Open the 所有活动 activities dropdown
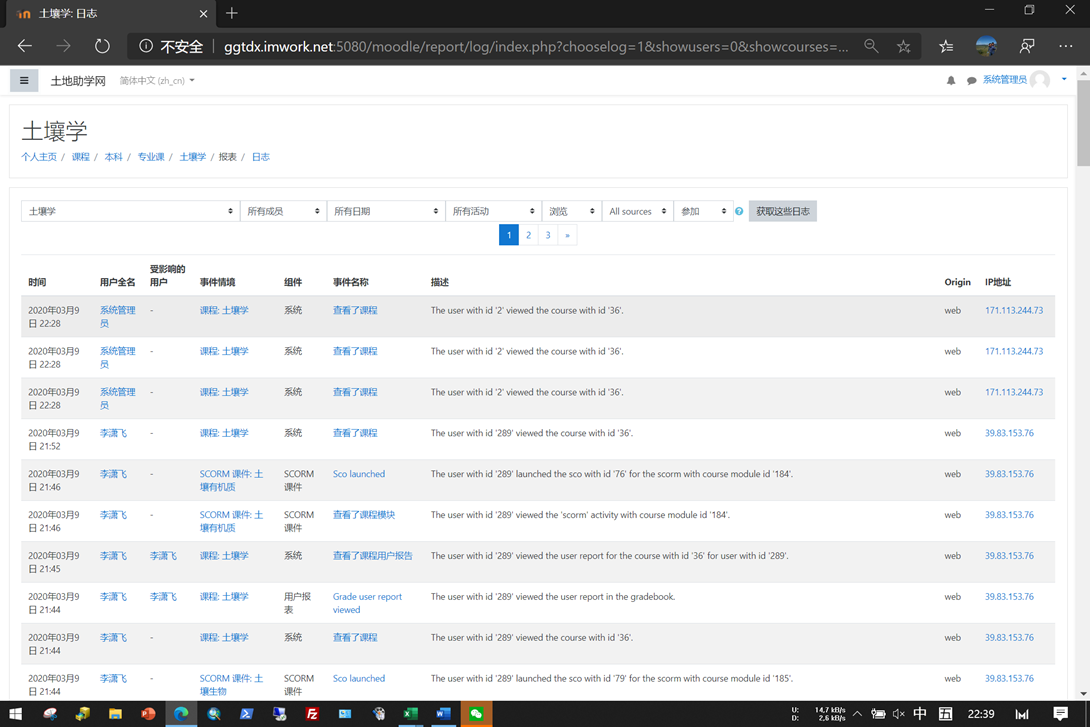 pos(493,212)
